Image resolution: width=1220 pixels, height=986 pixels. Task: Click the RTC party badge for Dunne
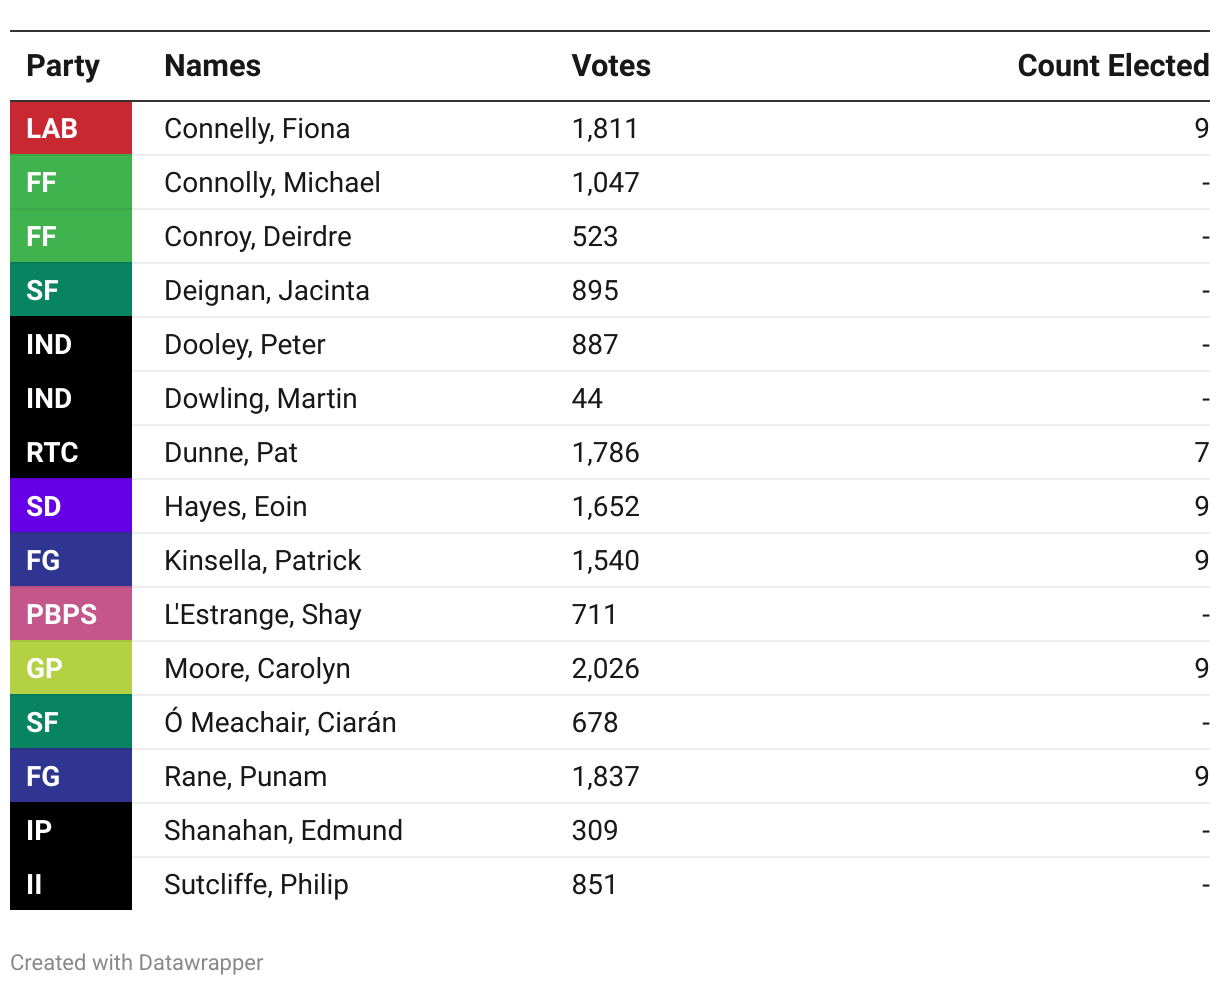(x=70, y=452)
